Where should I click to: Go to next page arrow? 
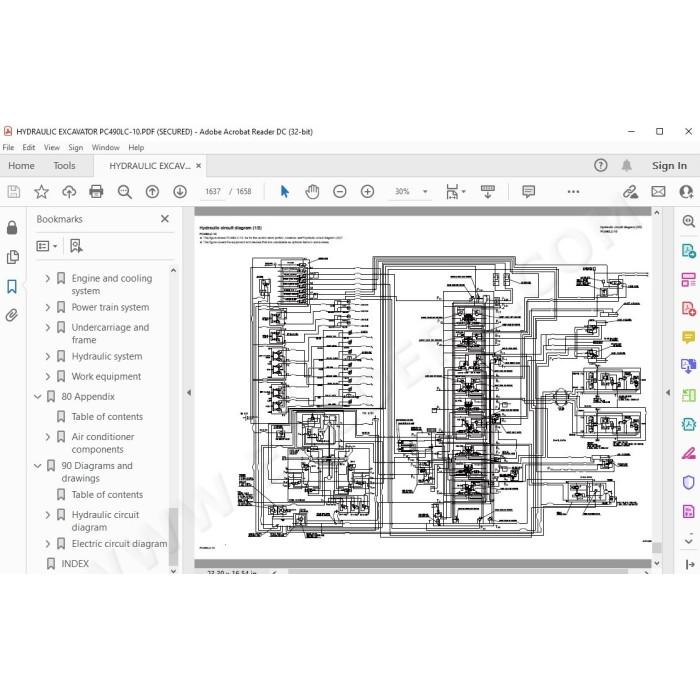tap(180, 192)
